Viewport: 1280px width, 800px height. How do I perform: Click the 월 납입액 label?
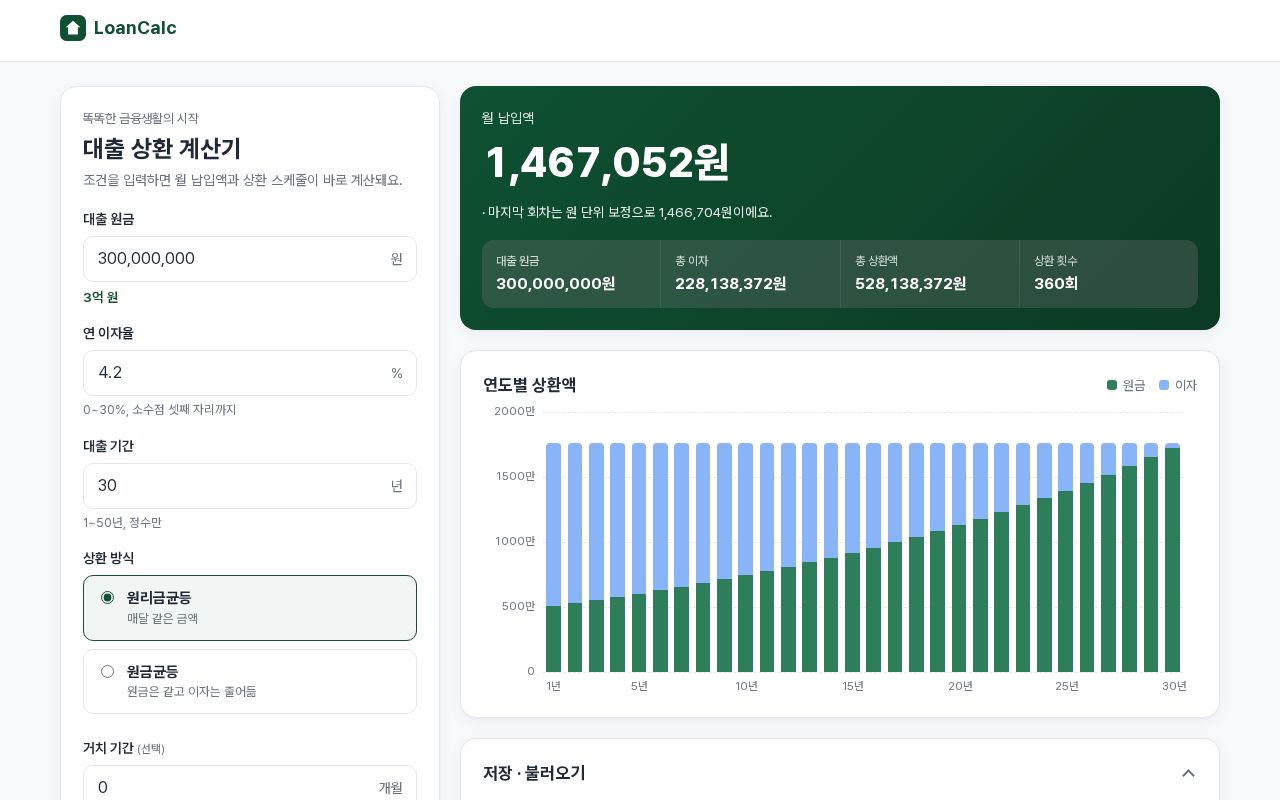pyautogui.click(x=508, y=118)
